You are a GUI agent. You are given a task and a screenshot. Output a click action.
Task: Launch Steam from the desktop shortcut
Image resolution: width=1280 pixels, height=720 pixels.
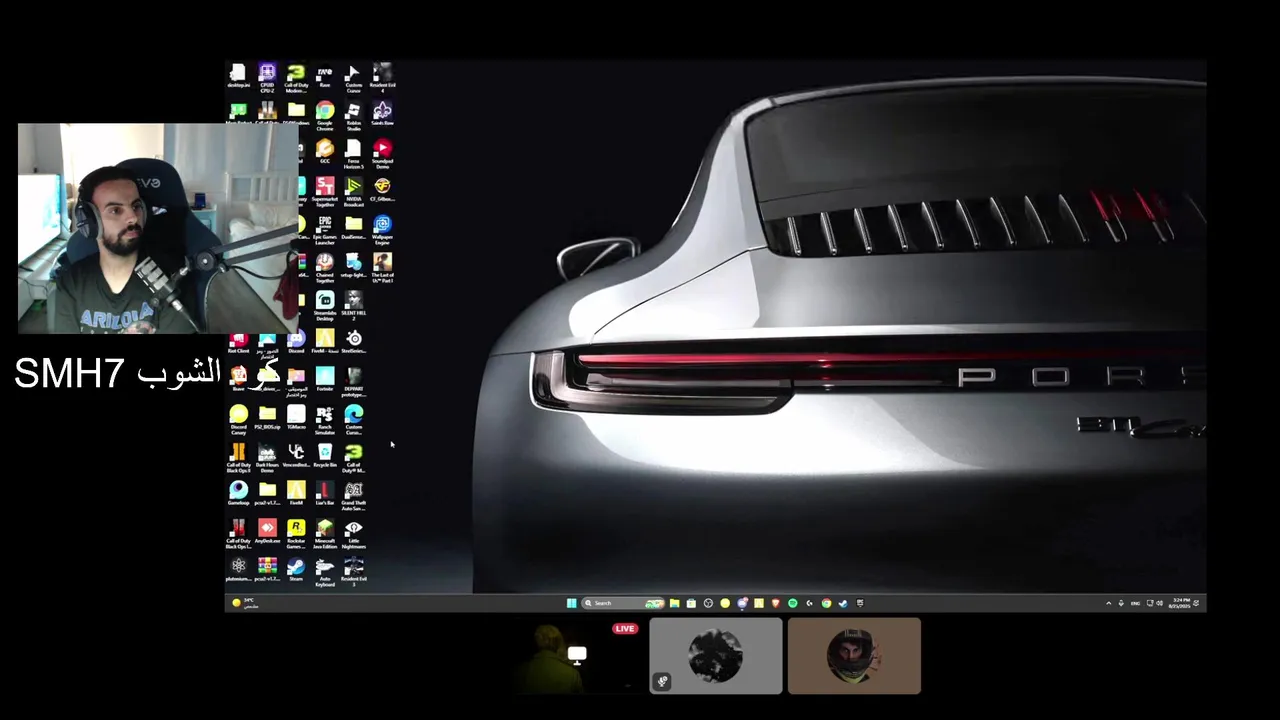pos(296,570)
